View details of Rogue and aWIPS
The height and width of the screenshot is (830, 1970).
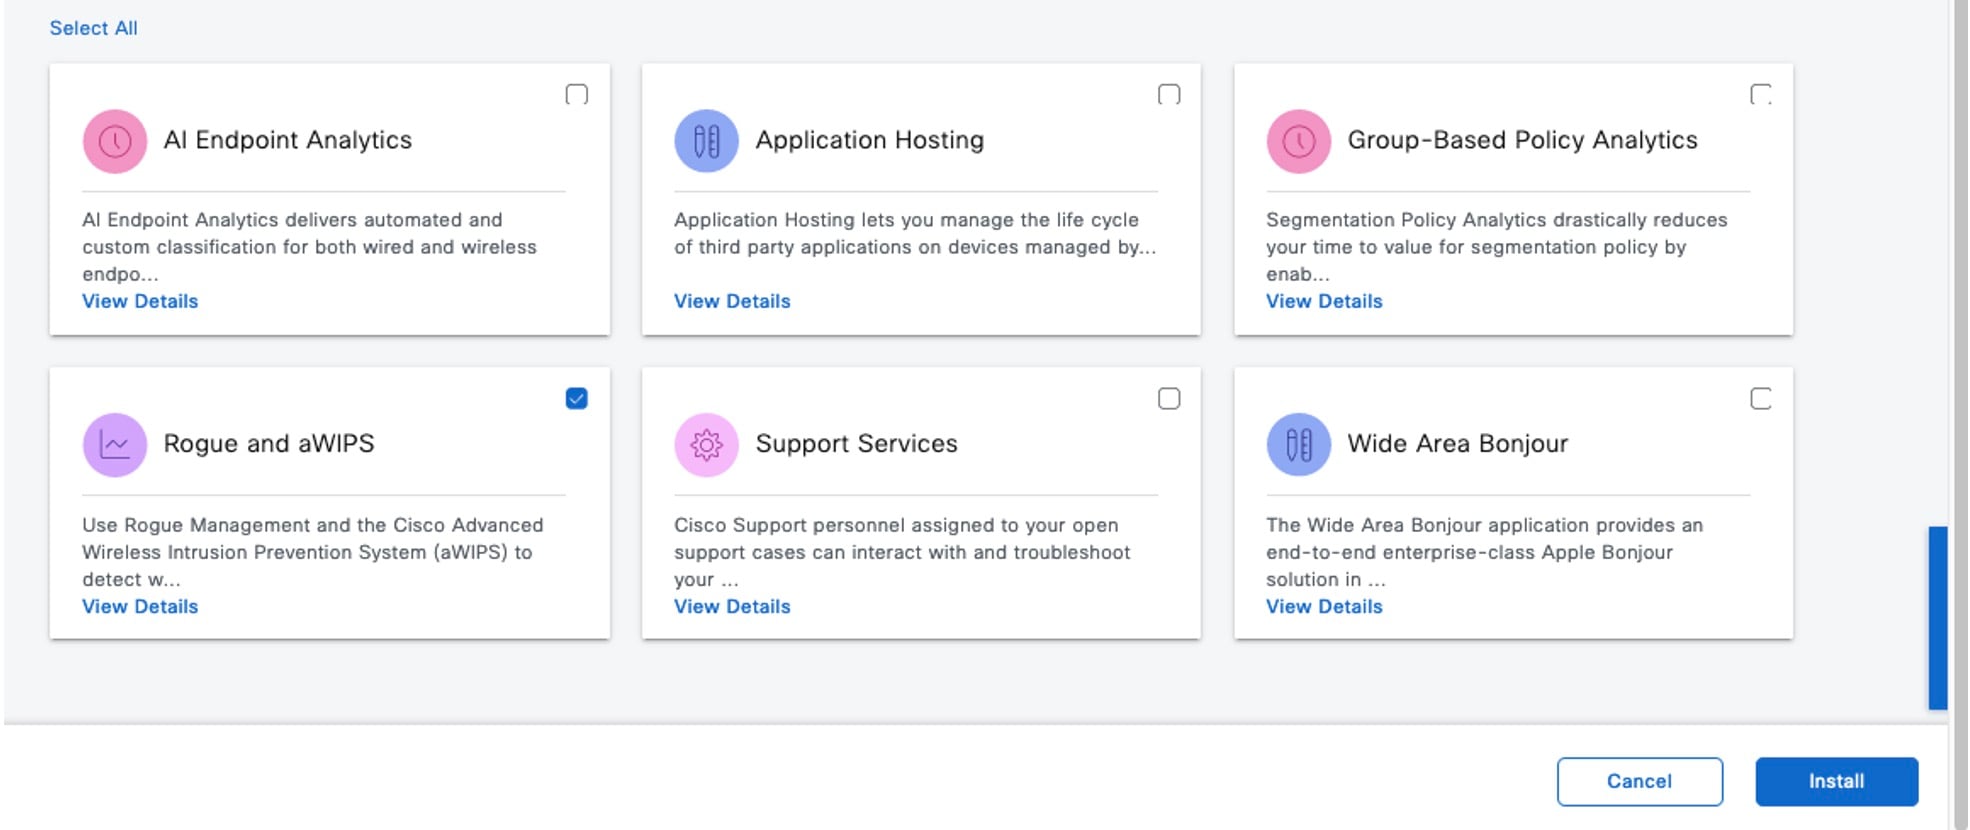tap(140, 606)
